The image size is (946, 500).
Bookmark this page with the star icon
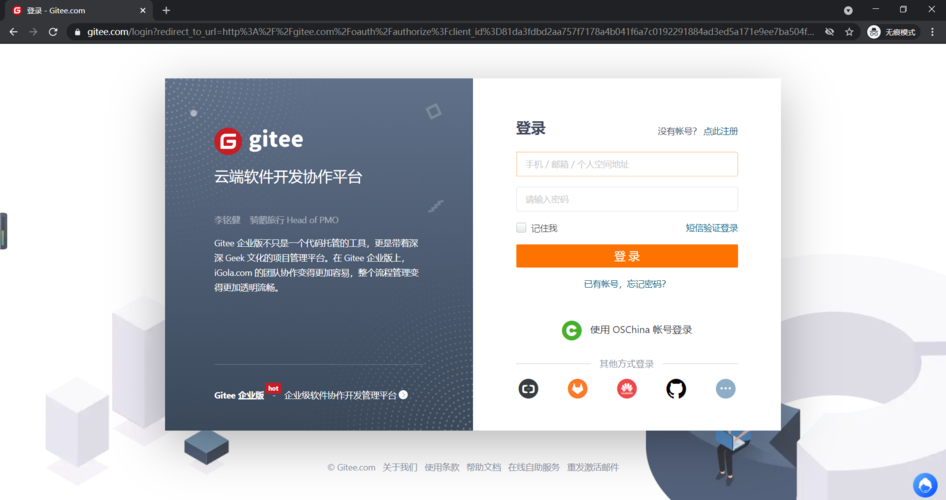coord(849,32)
